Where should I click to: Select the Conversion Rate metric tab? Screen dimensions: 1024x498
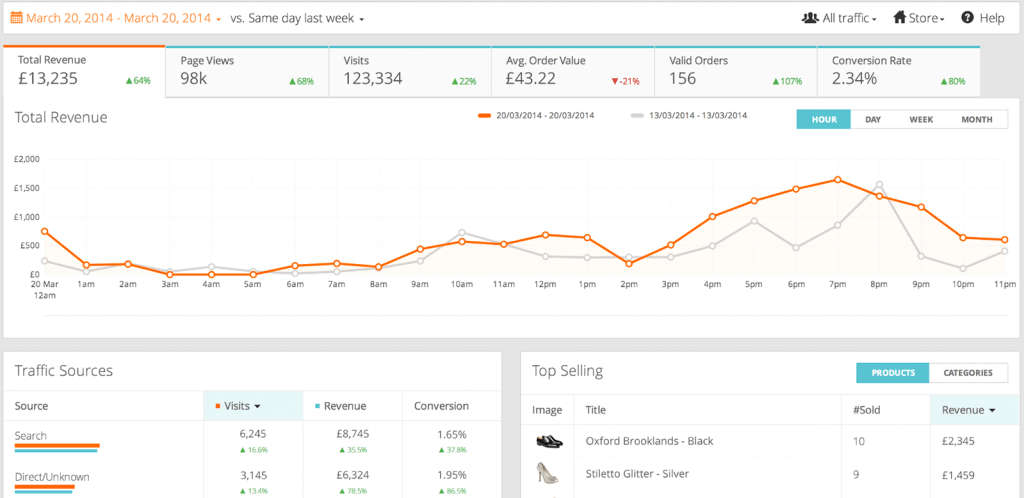pos(897,71)
